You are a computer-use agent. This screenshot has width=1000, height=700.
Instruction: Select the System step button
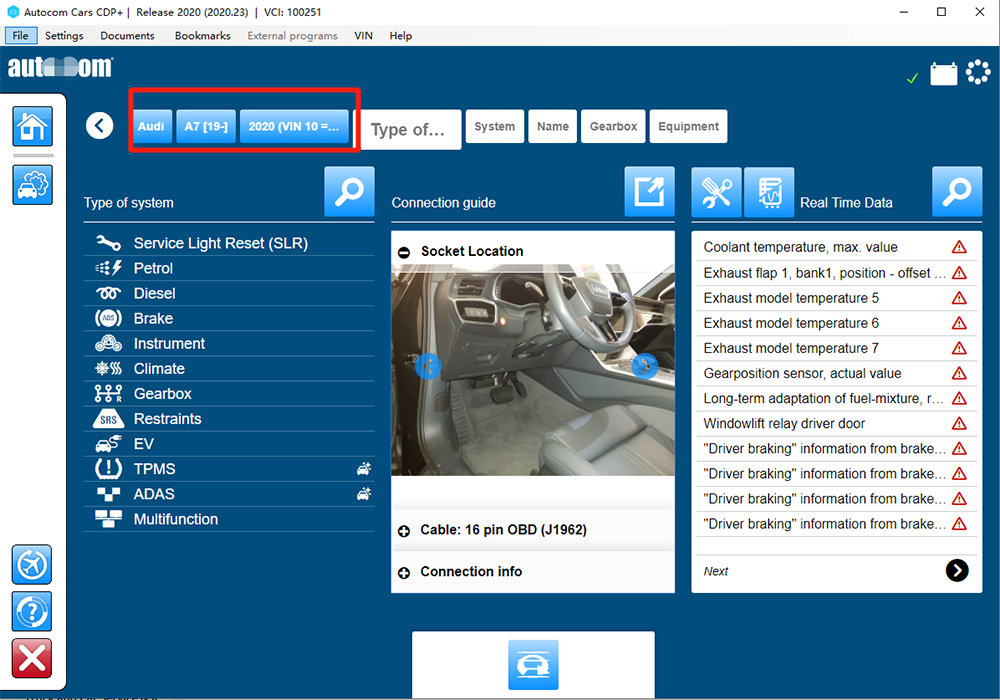494,126
